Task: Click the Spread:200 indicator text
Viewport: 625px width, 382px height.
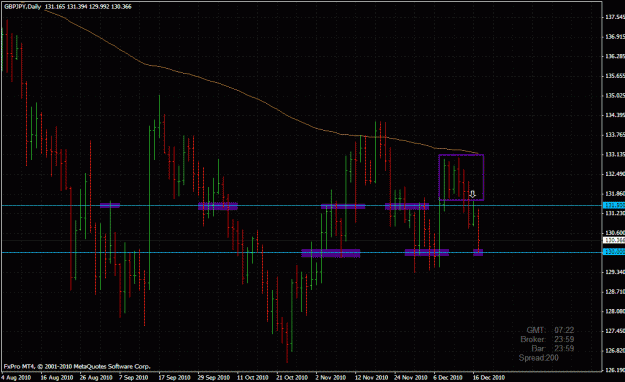Action: coord(539,358)
